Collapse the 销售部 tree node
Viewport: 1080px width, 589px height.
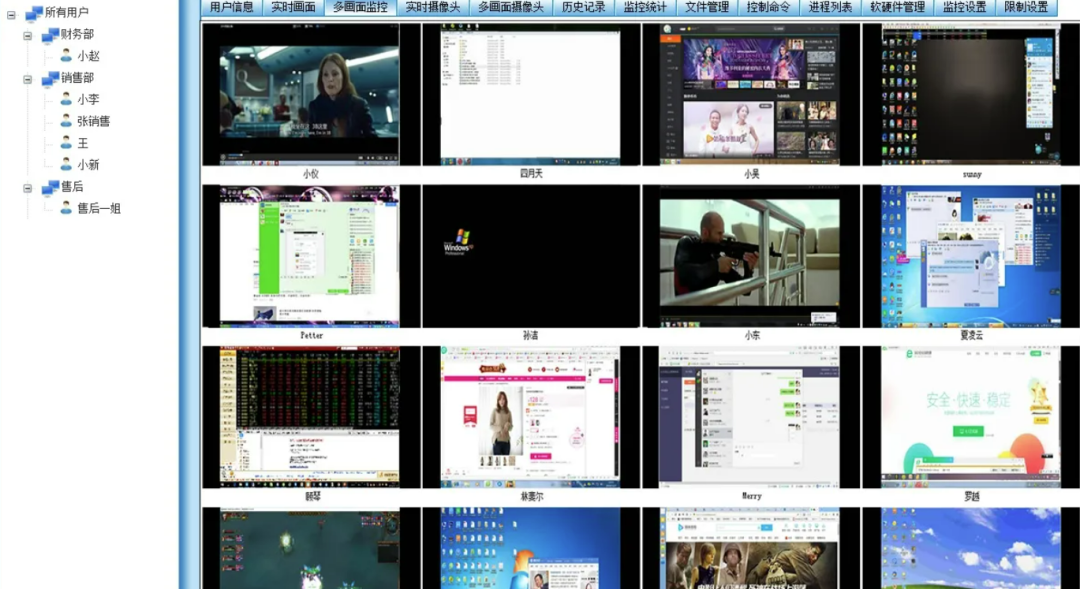pos(28,79)
